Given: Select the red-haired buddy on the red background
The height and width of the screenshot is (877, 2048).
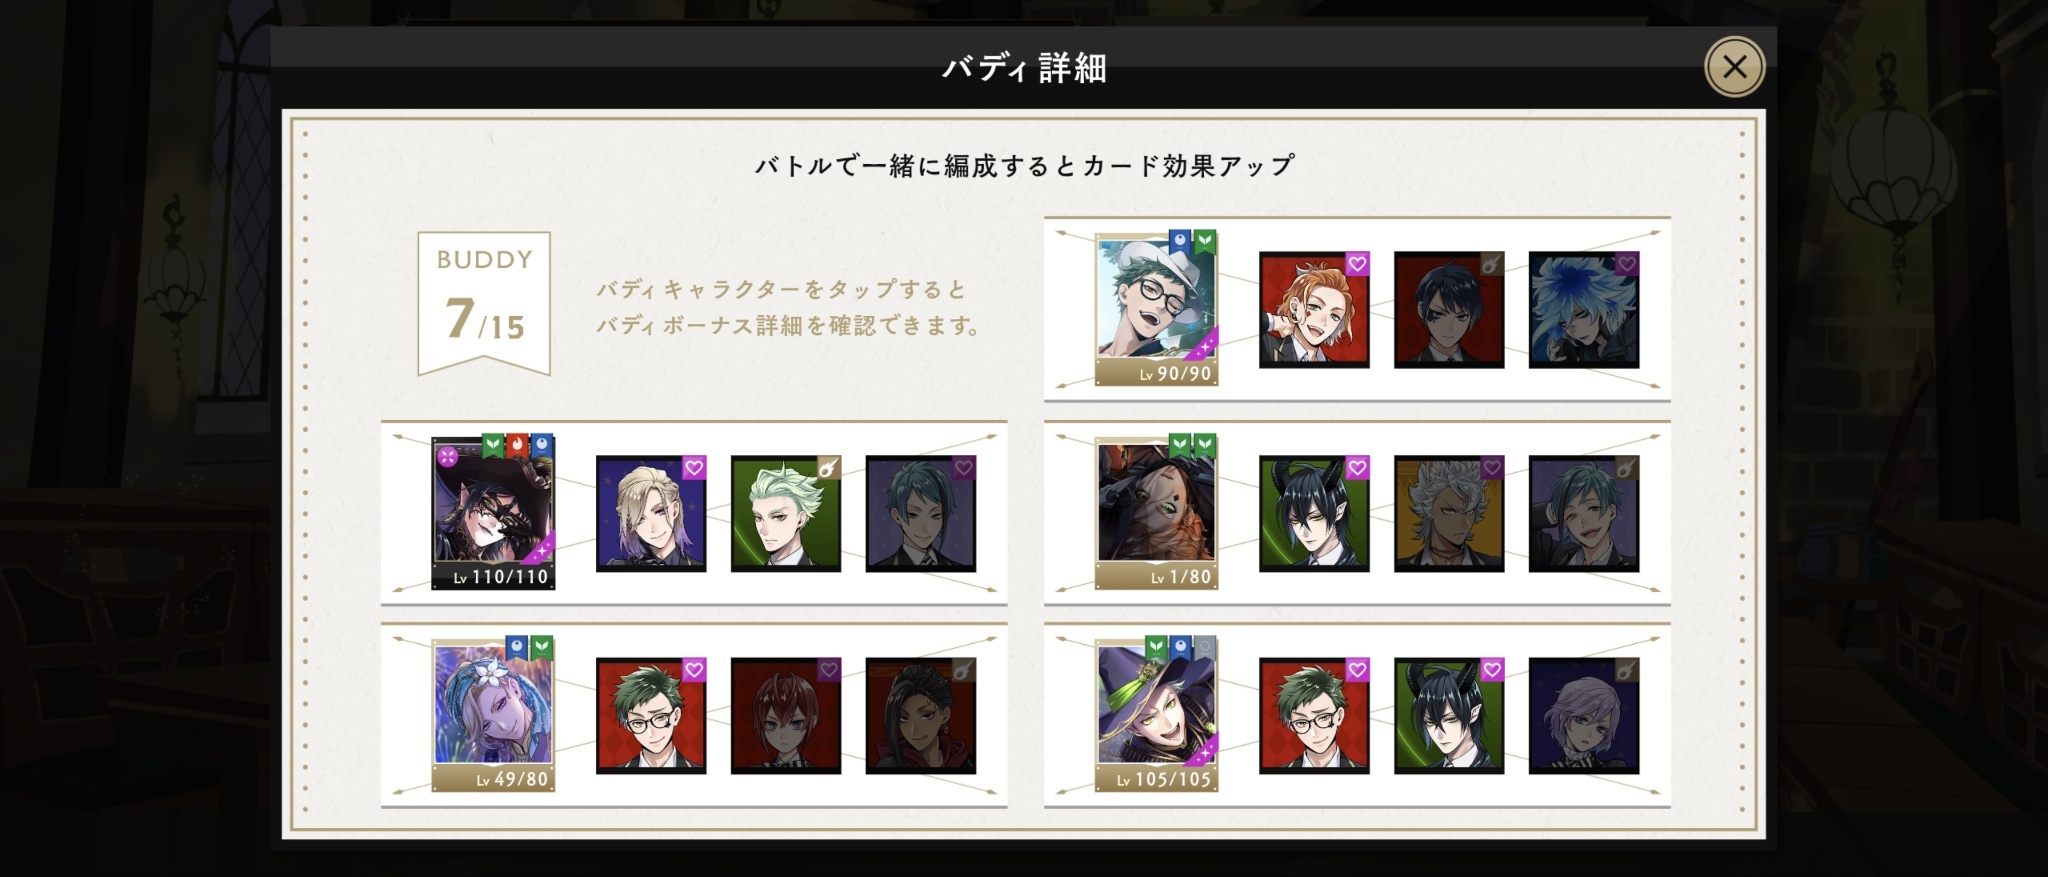Looking at the screenshot, I should [x=786, y=716].
